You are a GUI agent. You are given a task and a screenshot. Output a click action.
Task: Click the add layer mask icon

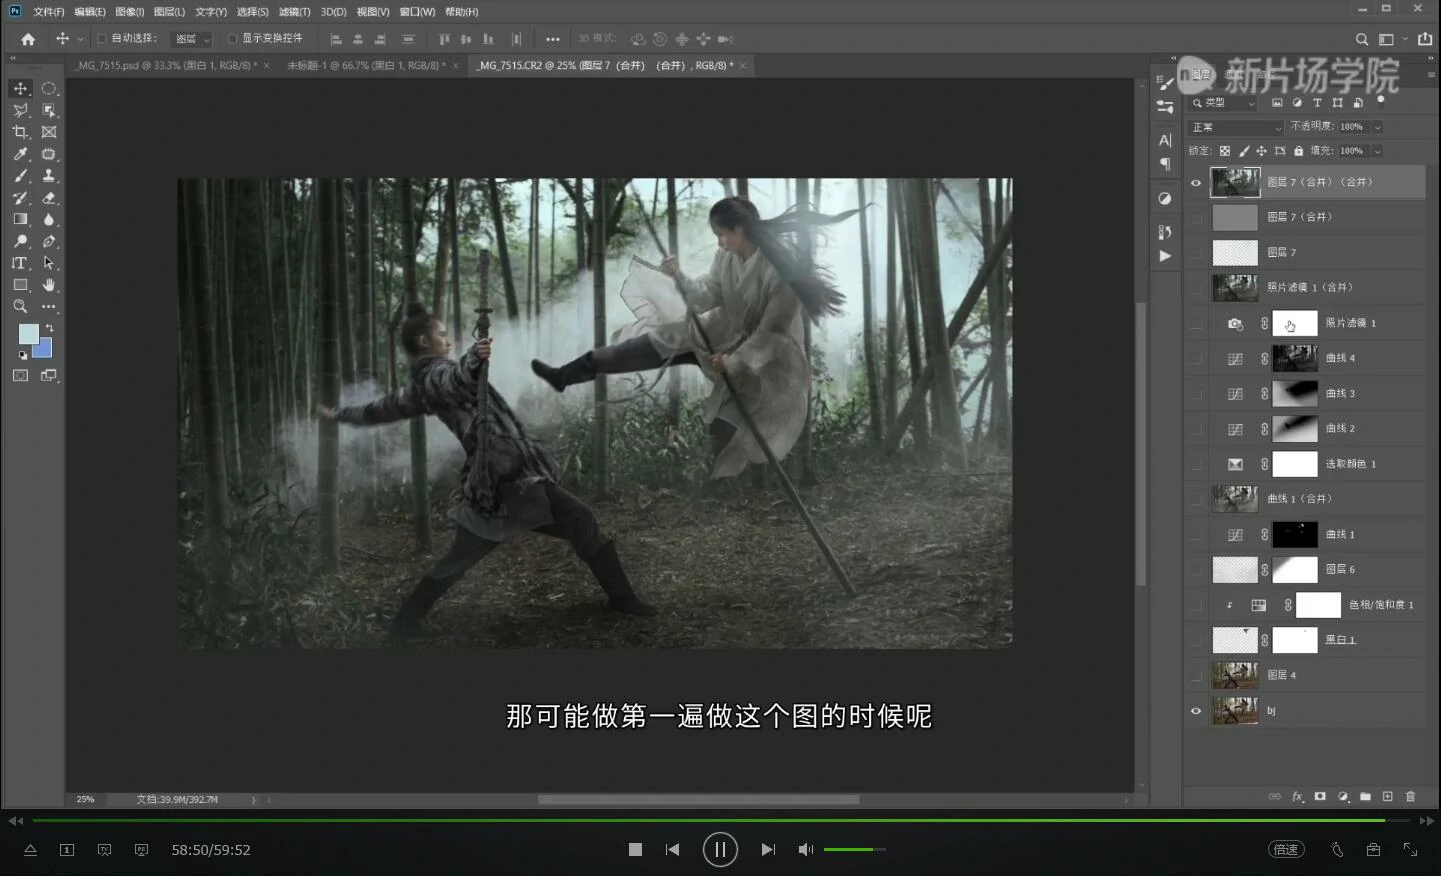(x=1320, y=797)
